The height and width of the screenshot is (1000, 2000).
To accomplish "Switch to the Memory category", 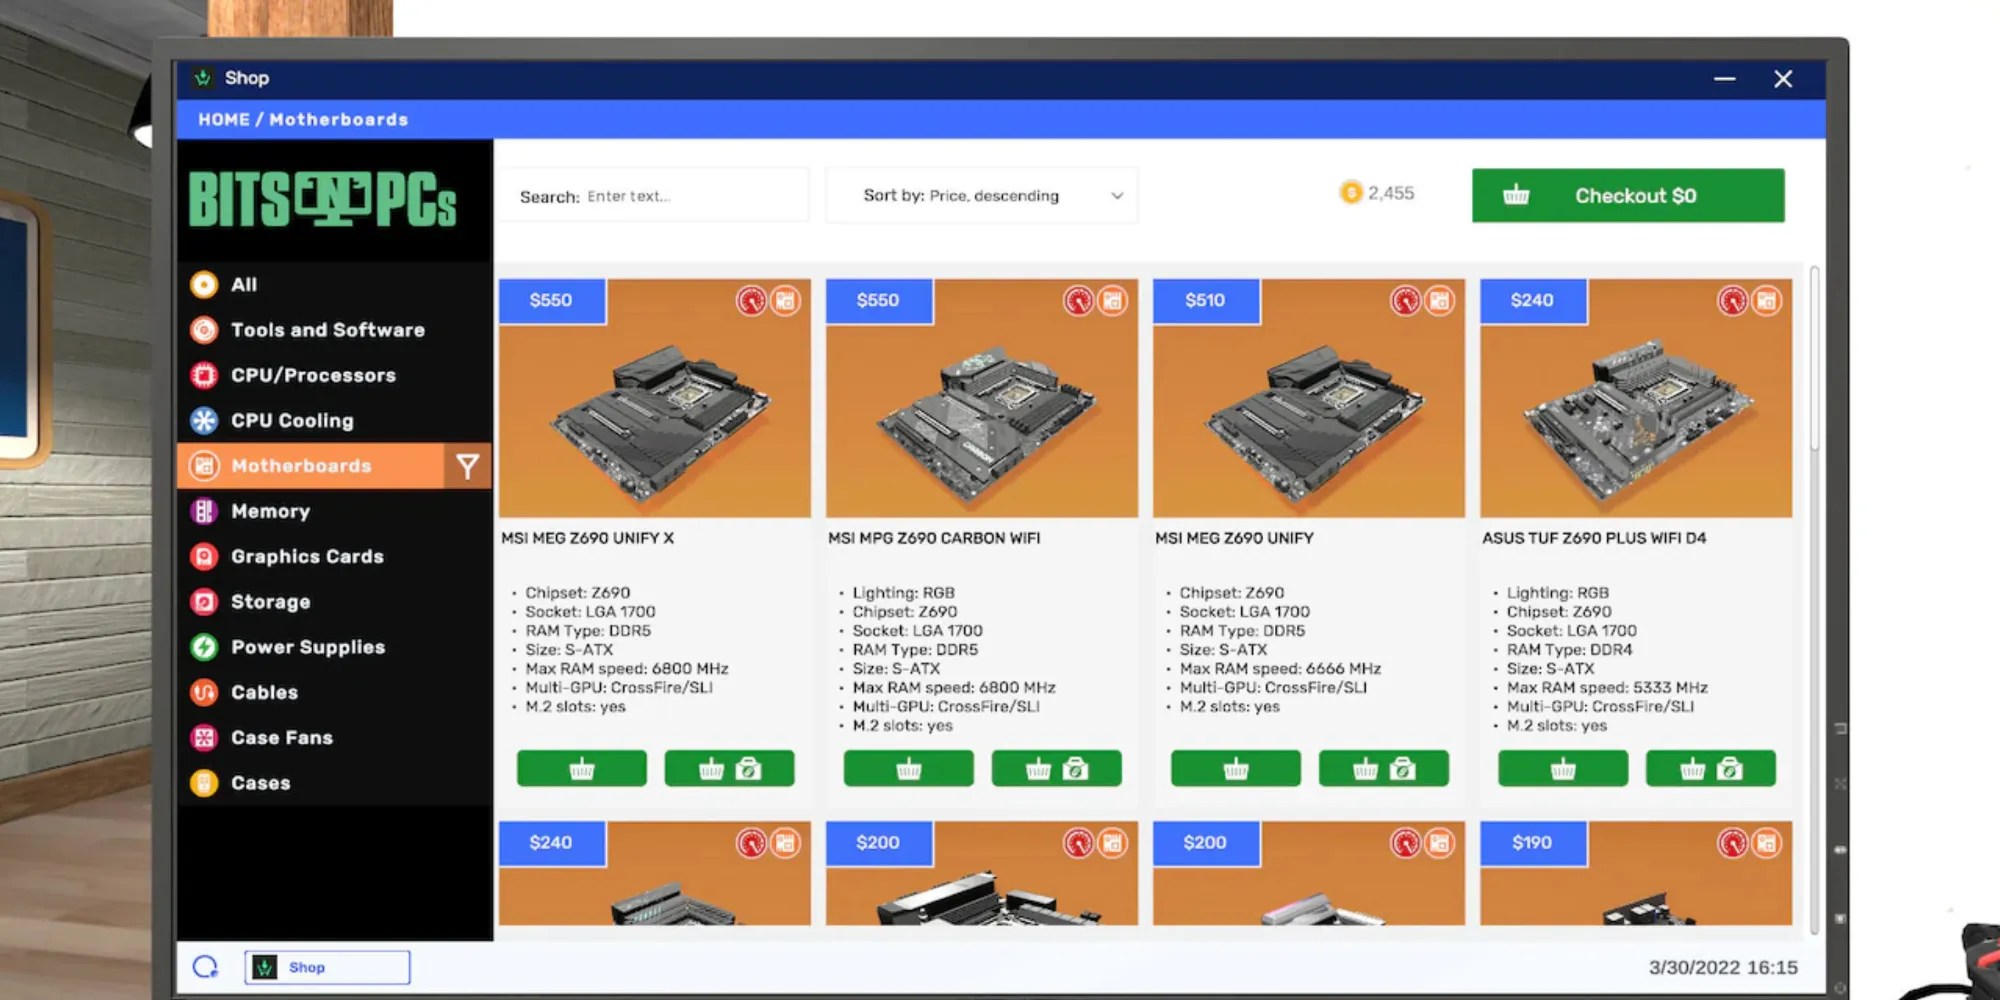I will pos(270,511).
